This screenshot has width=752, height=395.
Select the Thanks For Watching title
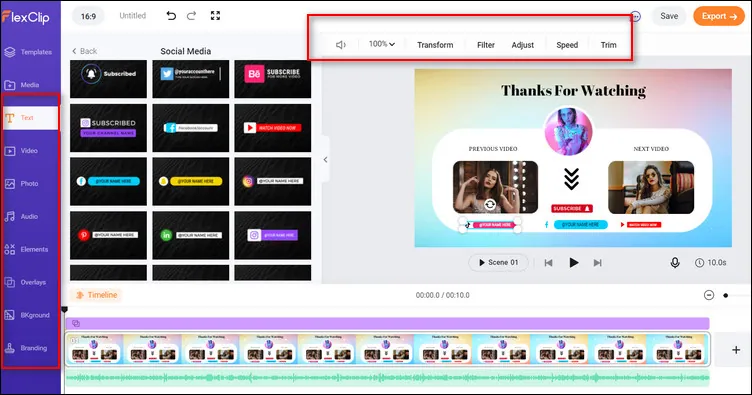pos(573,91)
